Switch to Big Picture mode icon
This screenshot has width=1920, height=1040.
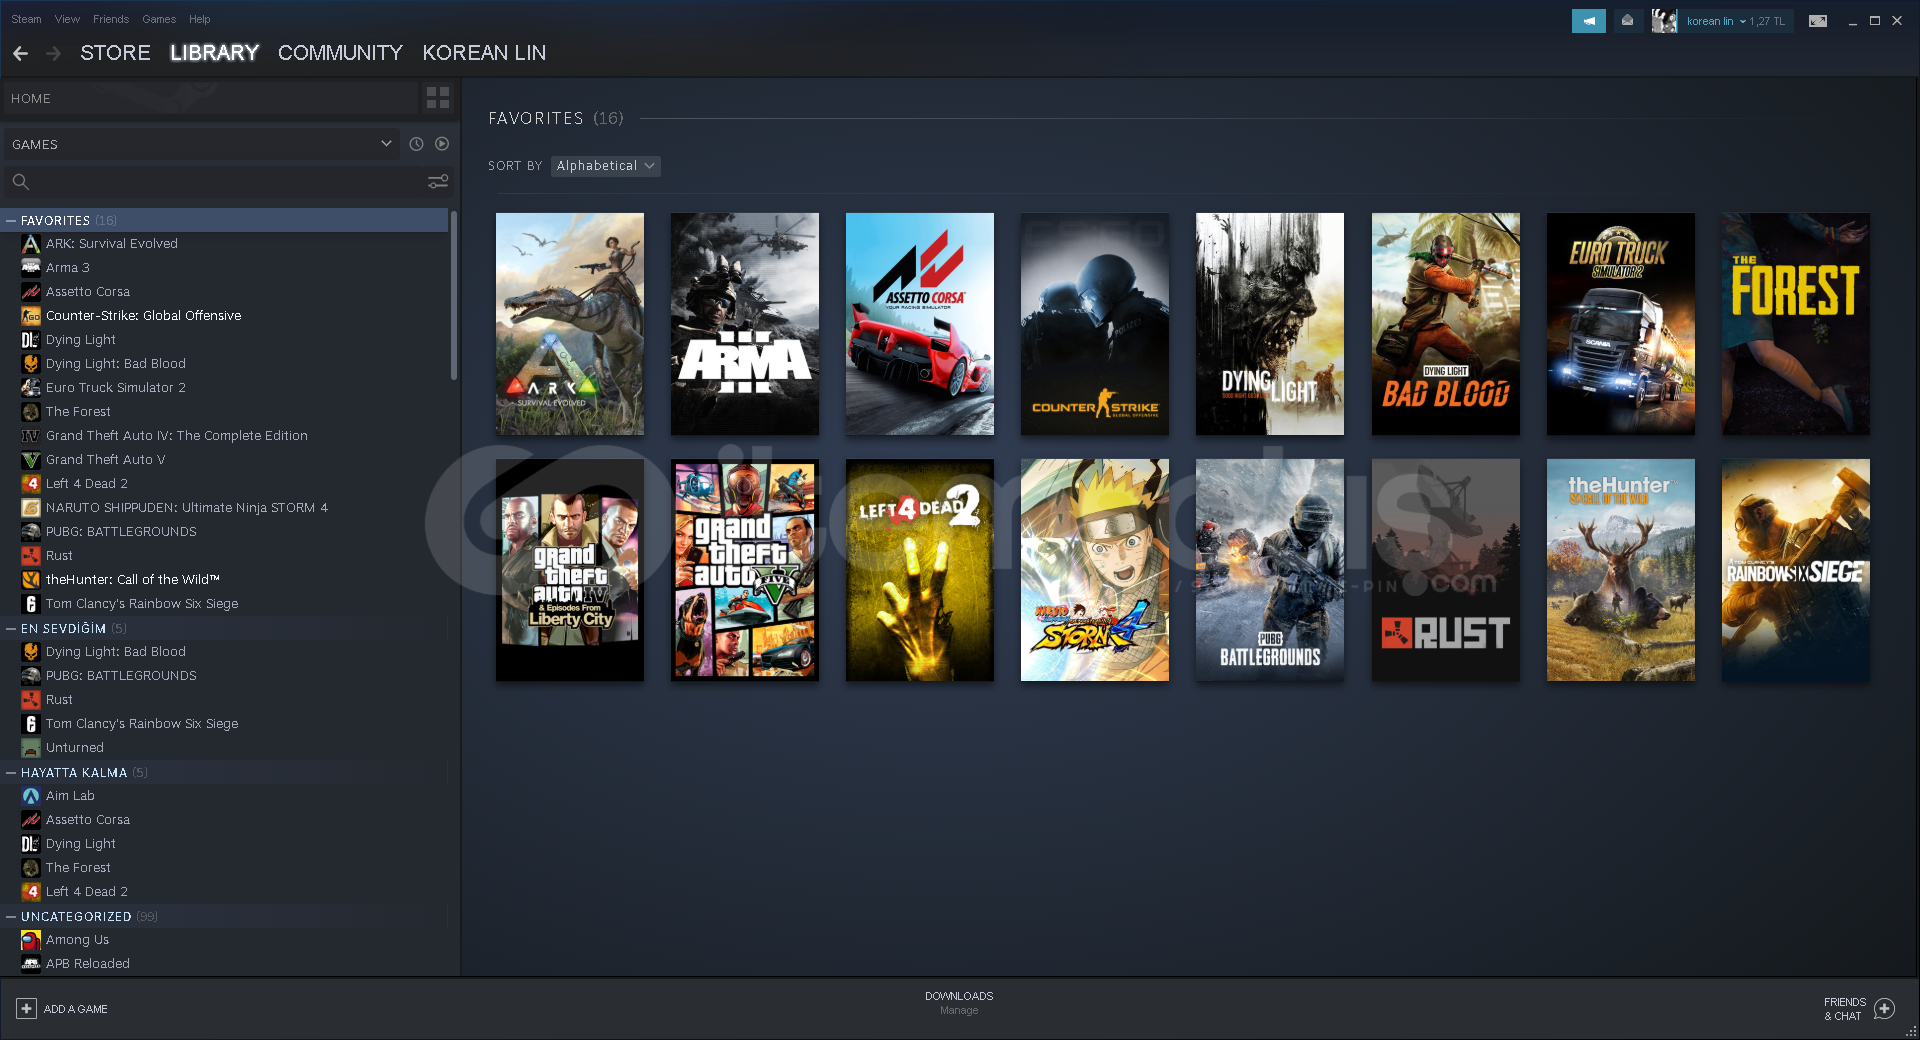1818,21
